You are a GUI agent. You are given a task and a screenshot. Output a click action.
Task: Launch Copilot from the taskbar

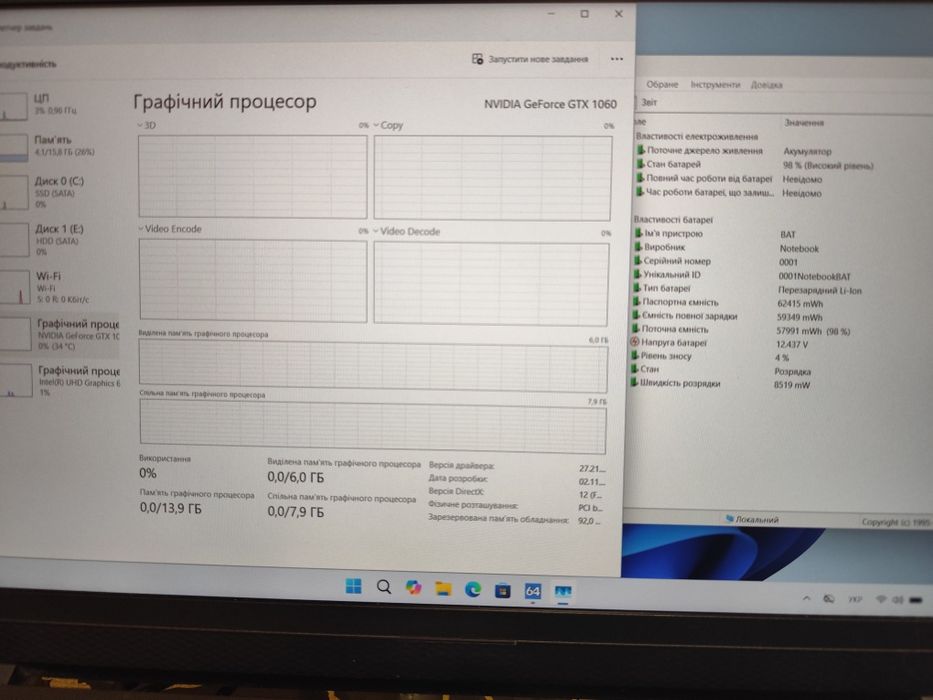(414, 588)
